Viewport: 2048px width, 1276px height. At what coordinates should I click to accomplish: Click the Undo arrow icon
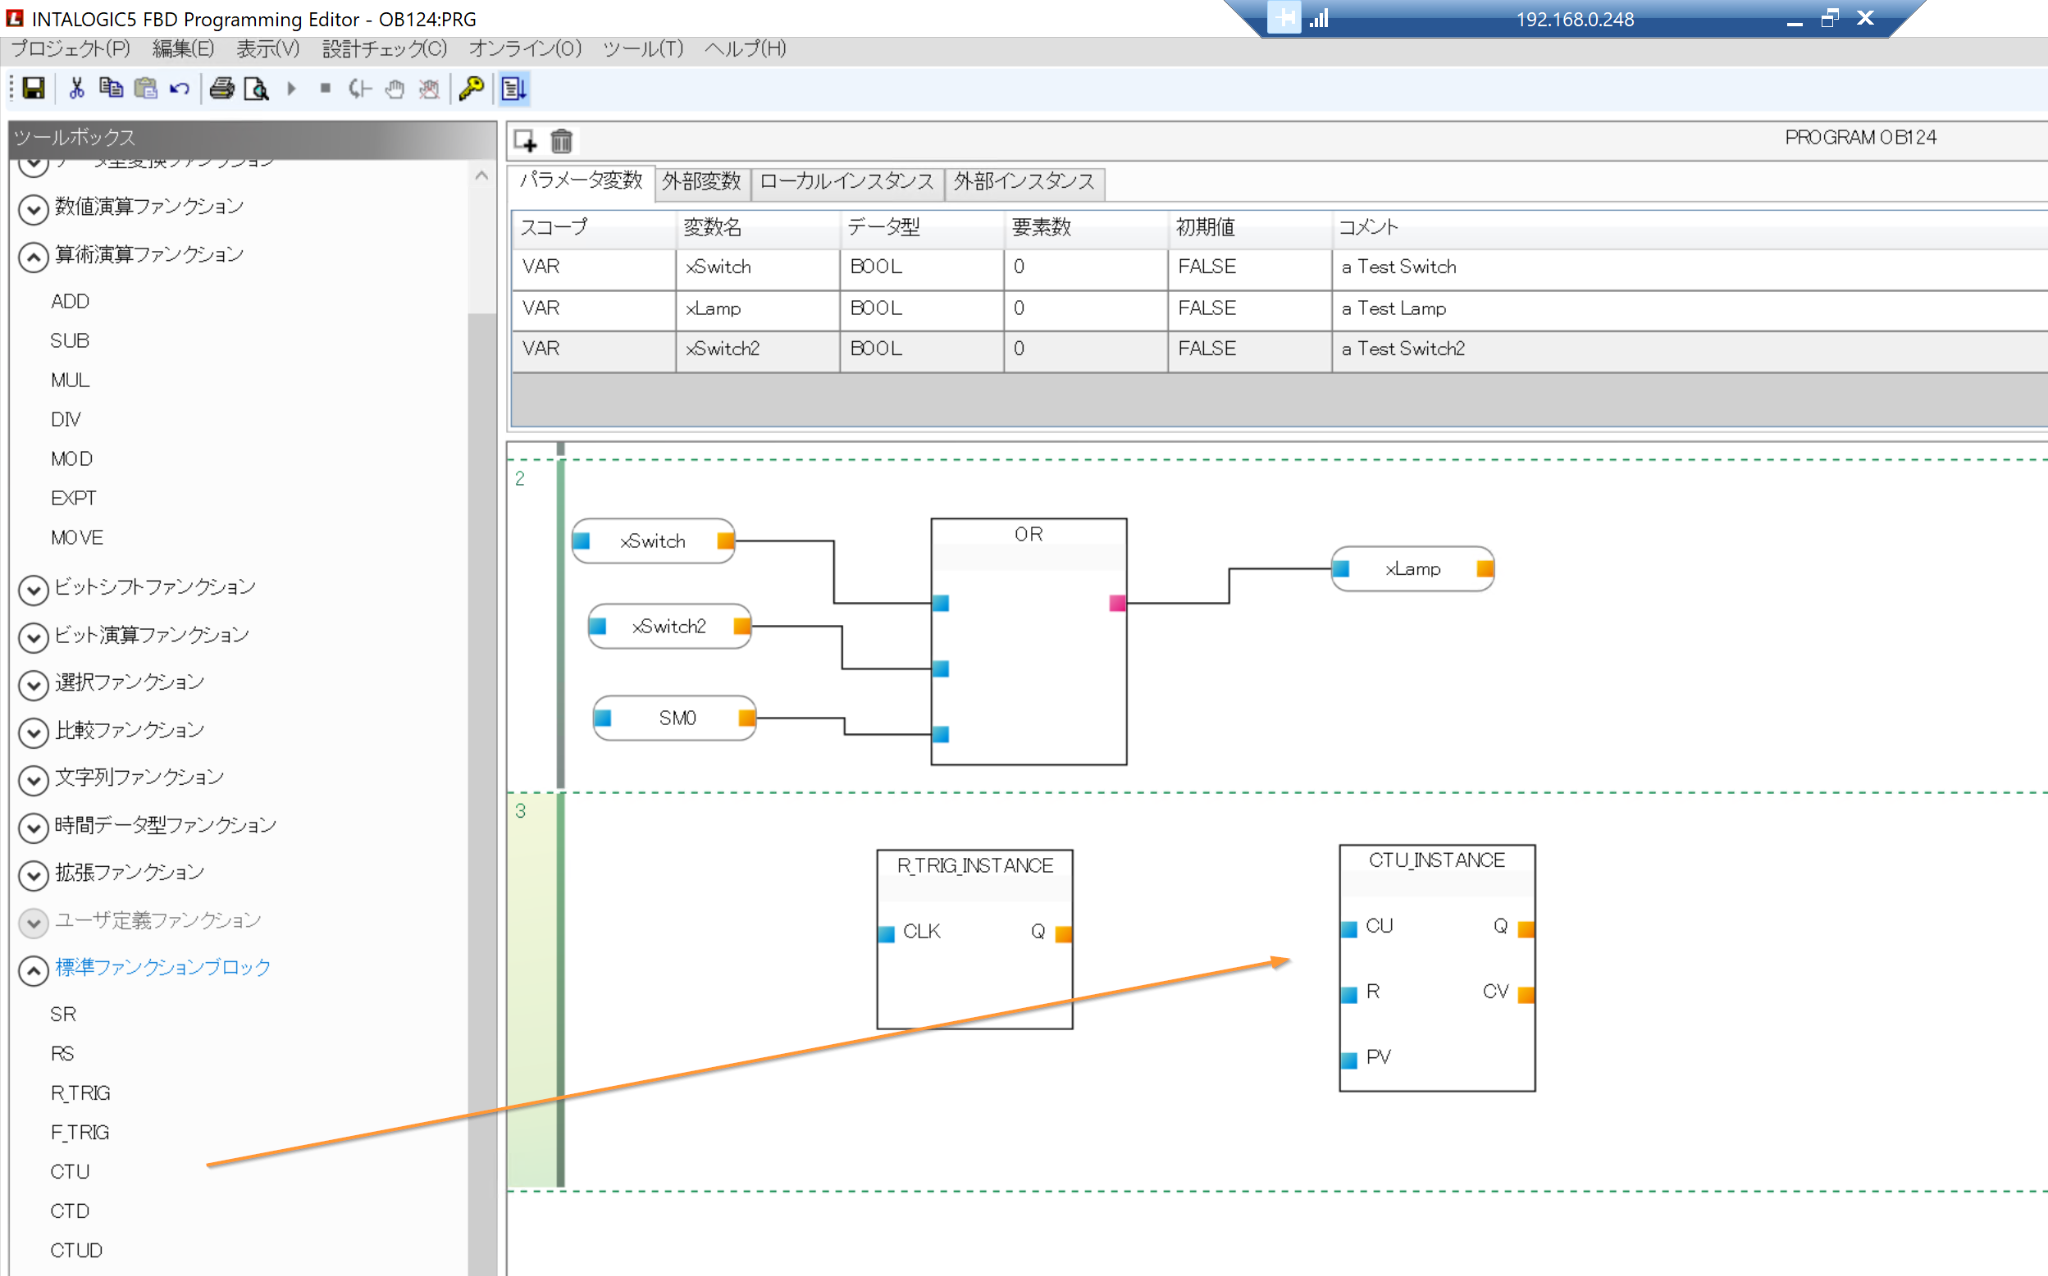180,89
